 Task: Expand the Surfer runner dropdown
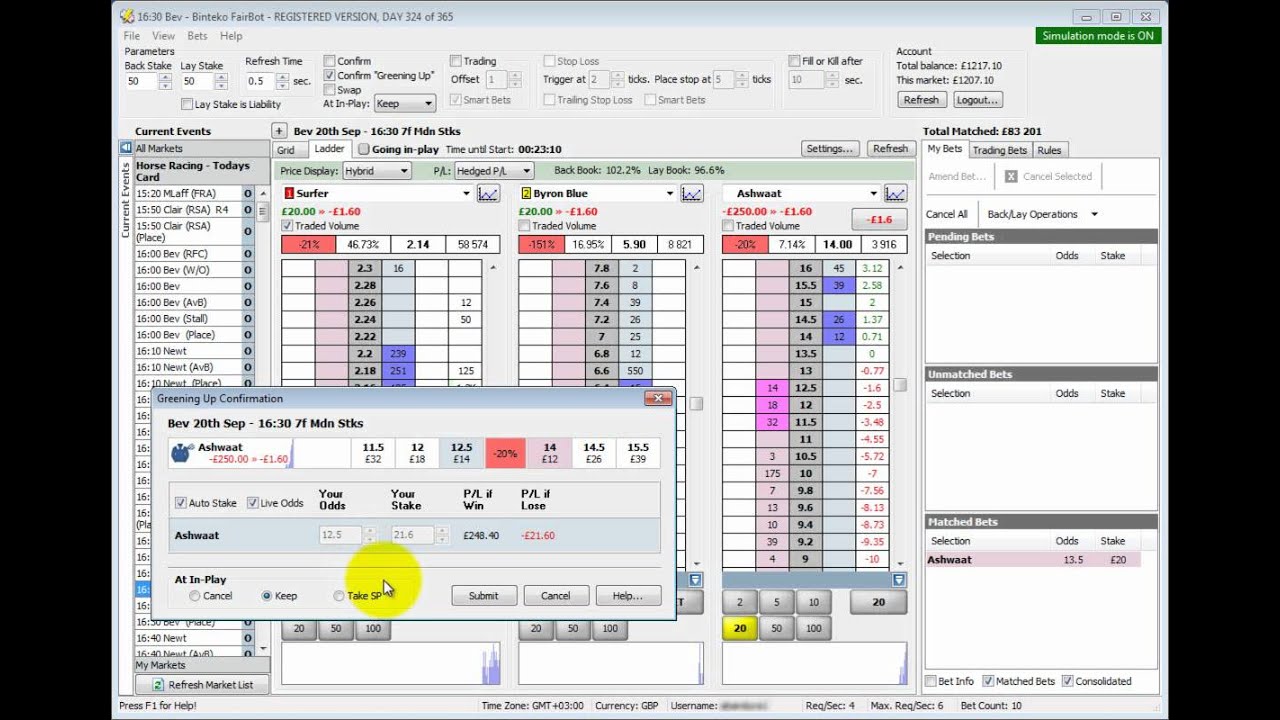(x=466, y=194)
